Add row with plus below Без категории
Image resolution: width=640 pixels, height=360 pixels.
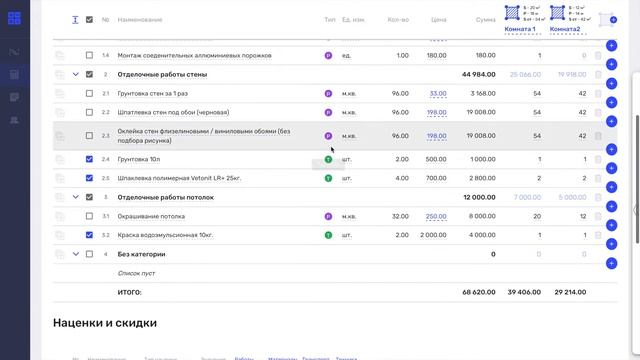click(x=611, y=263)
